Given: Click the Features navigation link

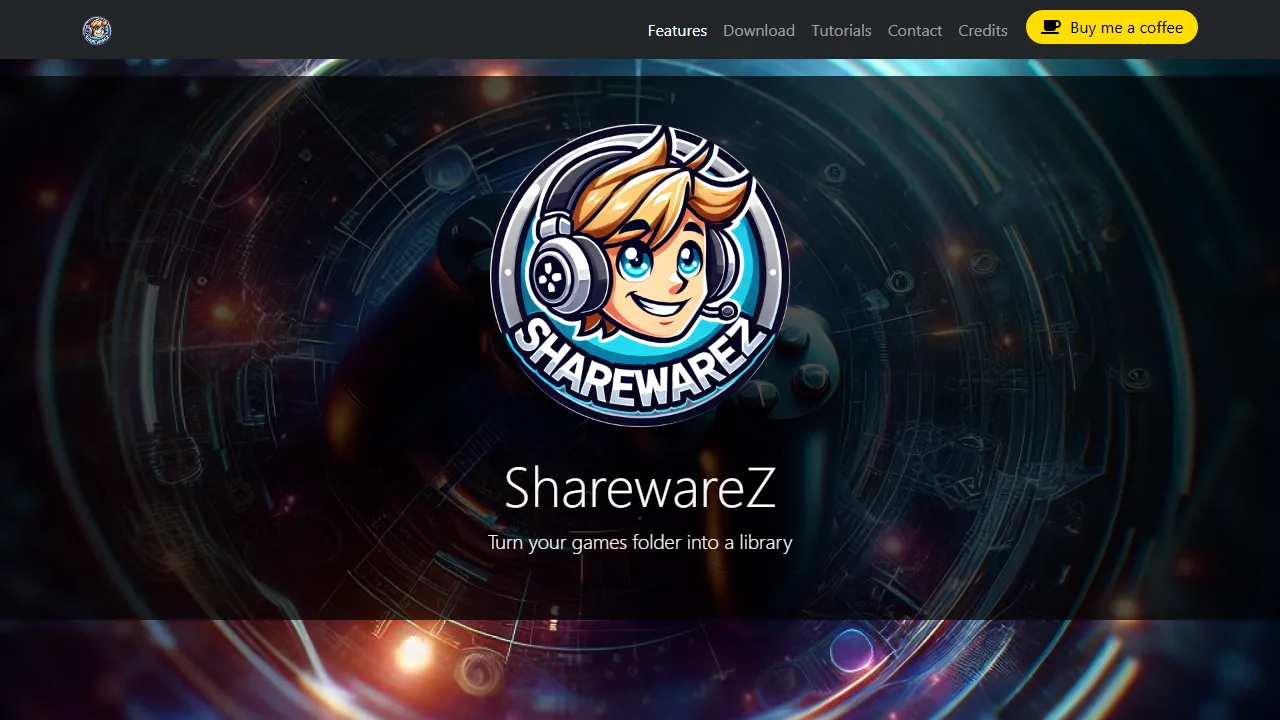Looking at the screenshot, I should pos(676,30).
